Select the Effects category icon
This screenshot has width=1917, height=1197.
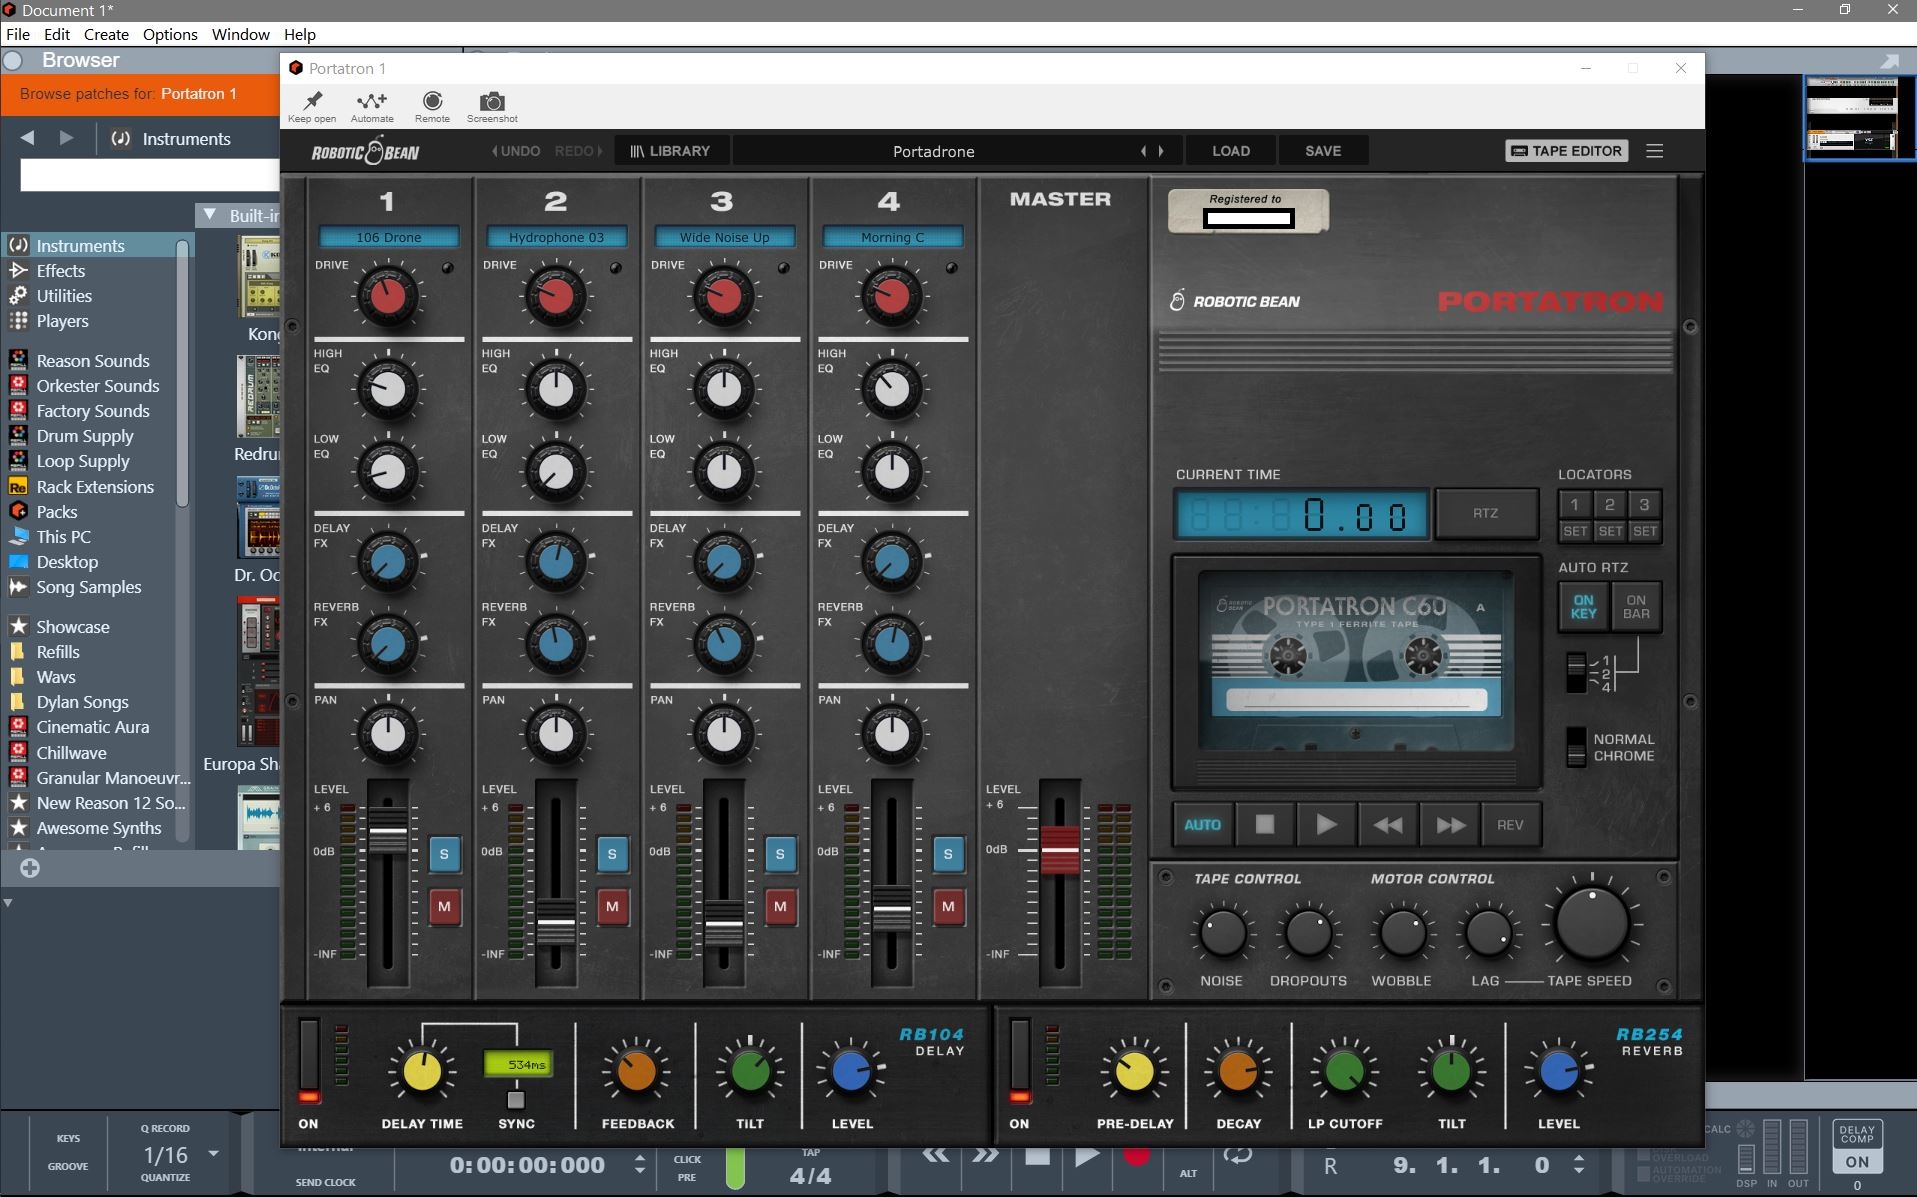pos(18,270)
